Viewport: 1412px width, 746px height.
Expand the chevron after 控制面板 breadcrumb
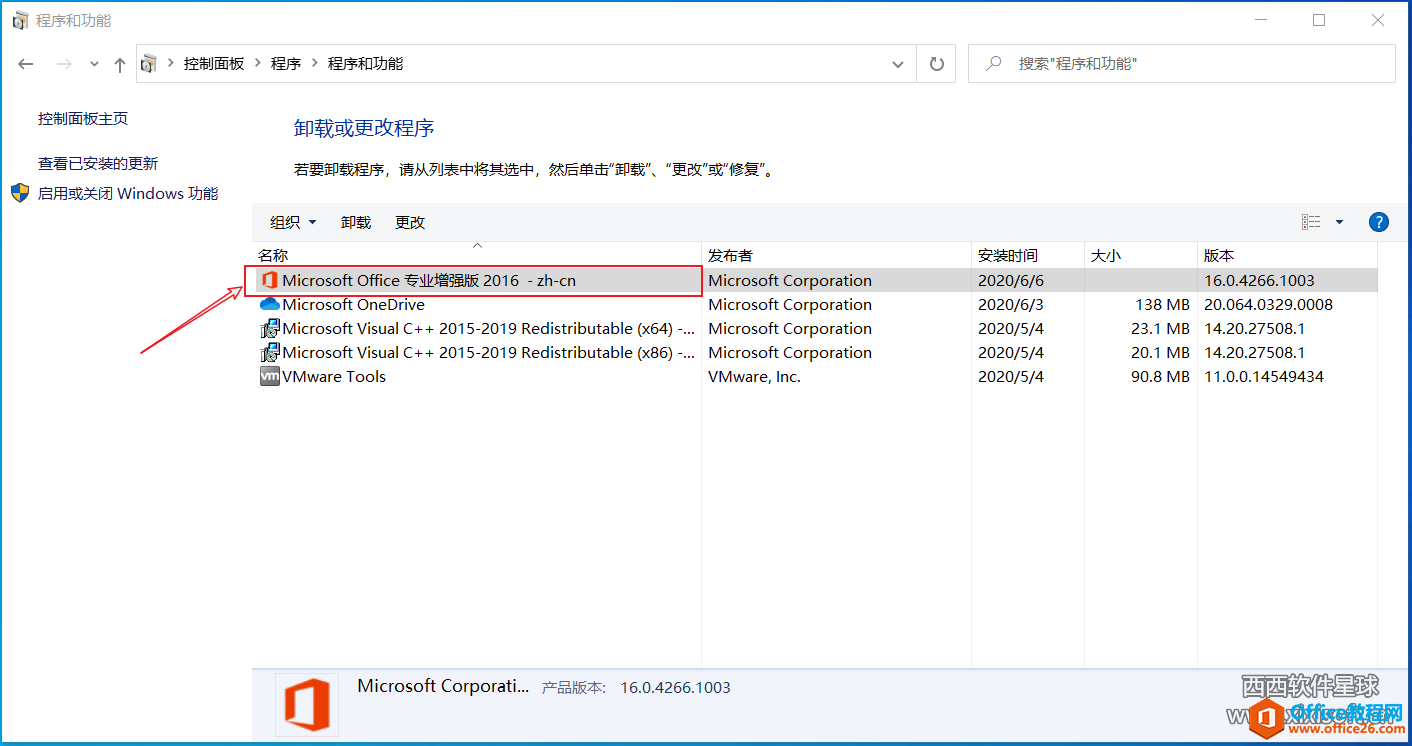pyautogui.click(x=258, y=64)
